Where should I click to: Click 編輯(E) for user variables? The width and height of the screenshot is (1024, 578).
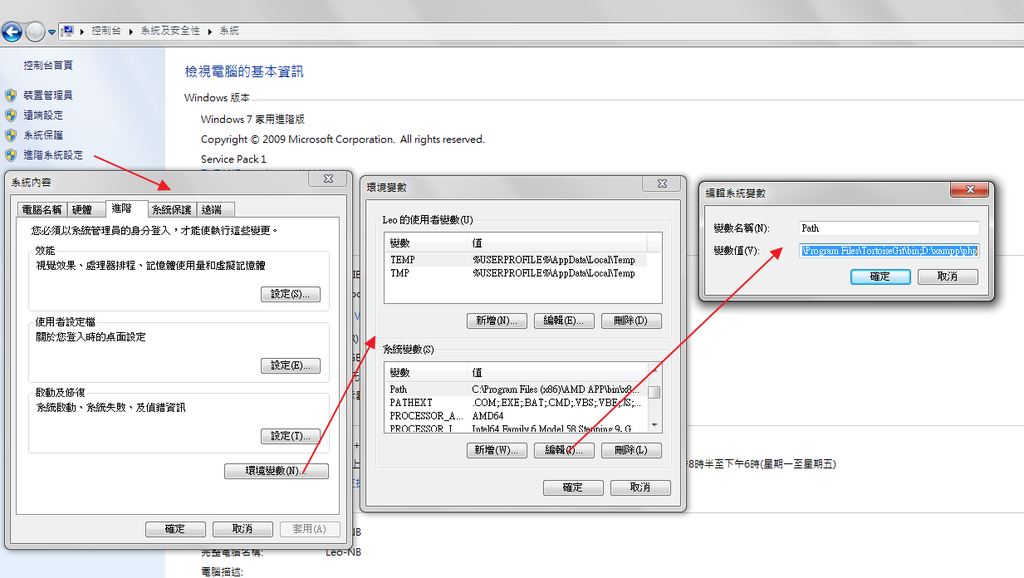pos(564,321)
